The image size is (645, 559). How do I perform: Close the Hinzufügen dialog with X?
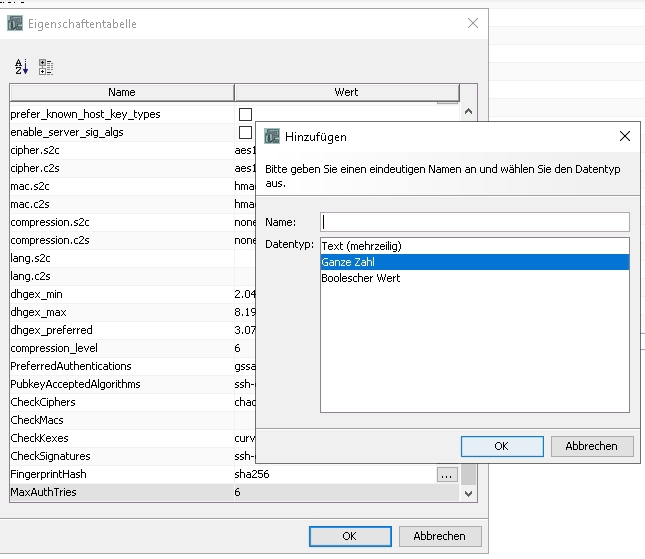[625, 136]
